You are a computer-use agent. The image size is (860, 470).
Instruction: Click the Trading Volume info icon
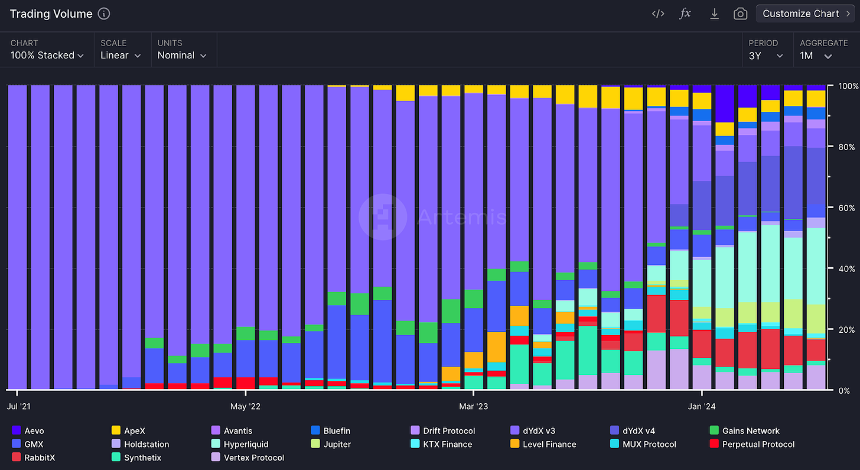[x=104, y=14]
